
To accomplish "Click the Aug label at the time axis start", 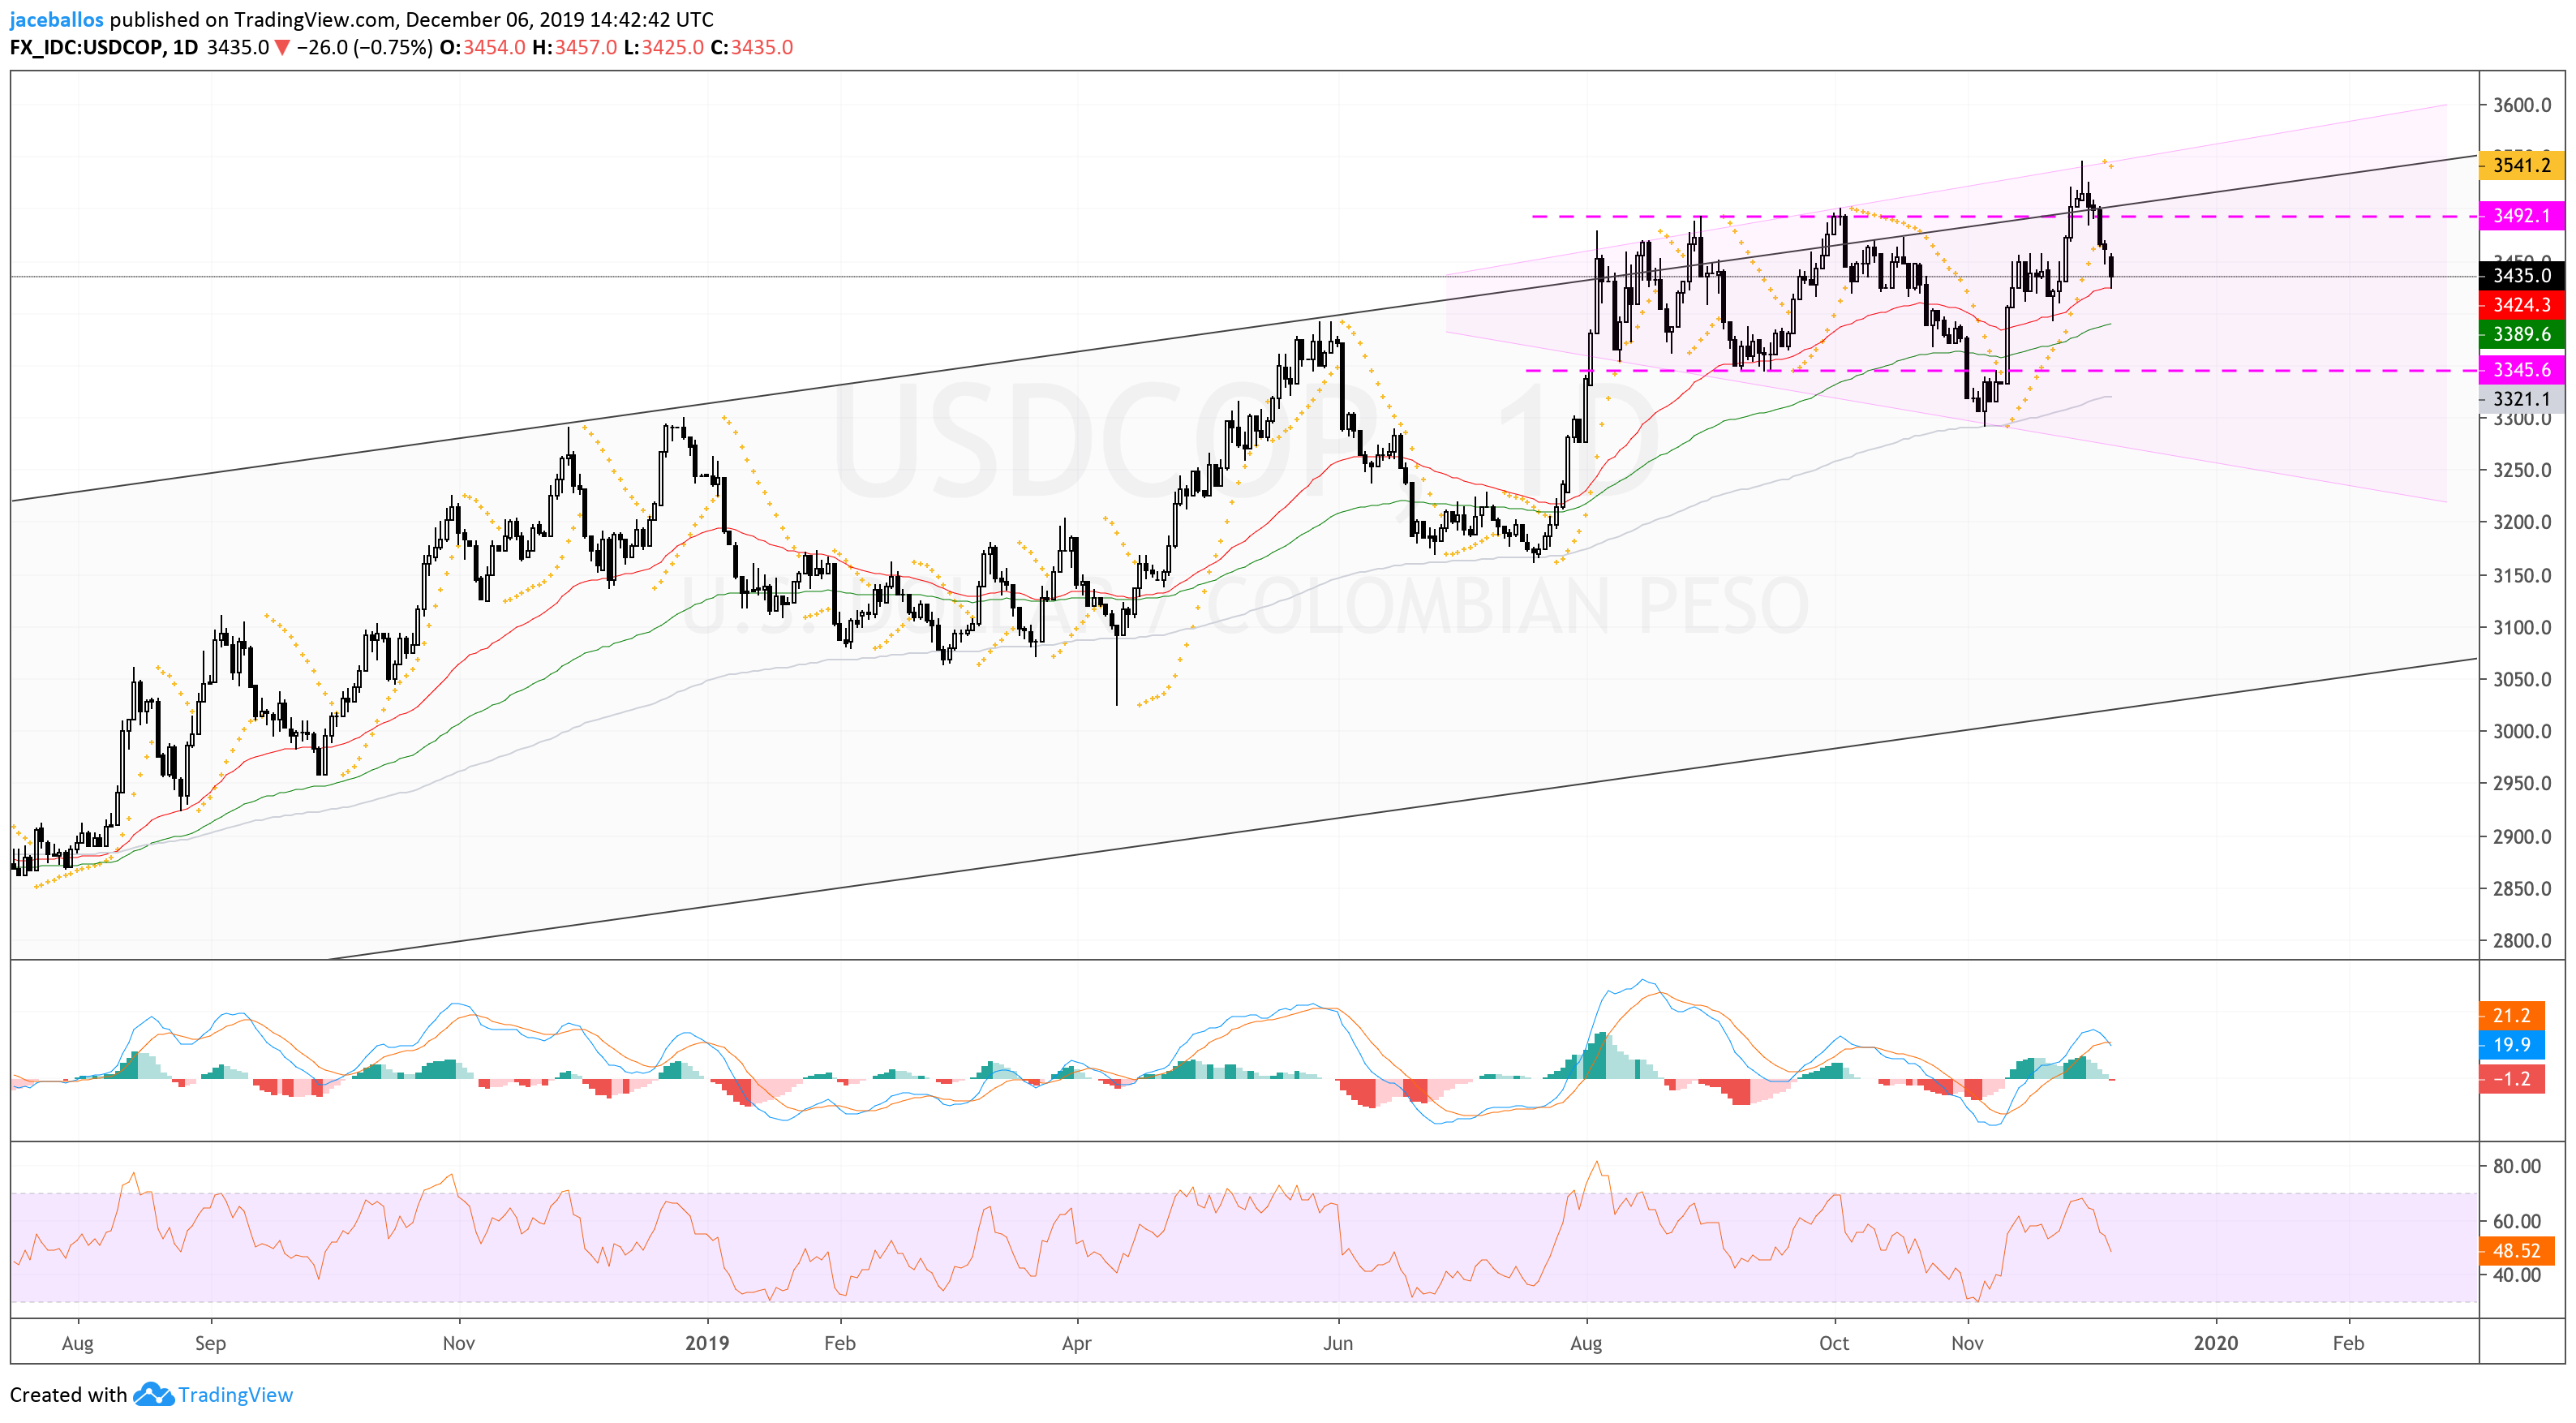I will pyautogui.click(x=78, y=1343).
